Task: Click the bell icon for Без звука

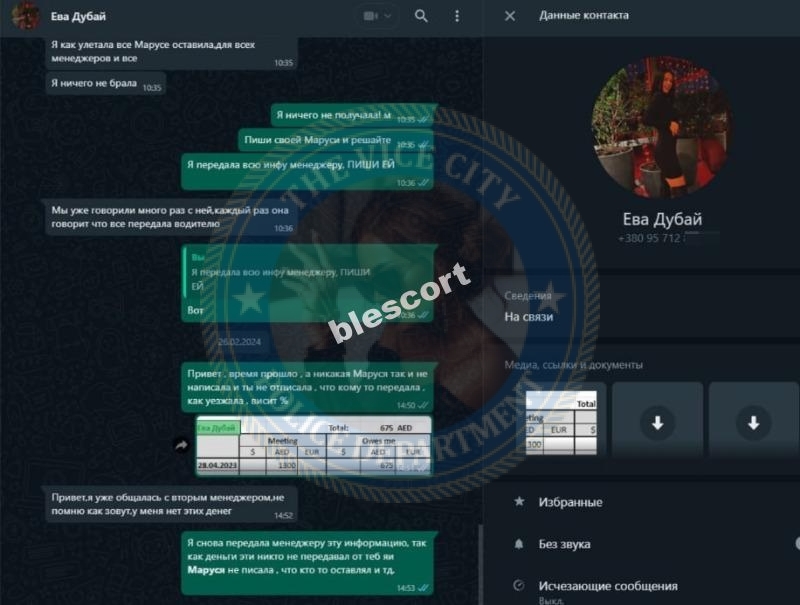Action: pyautogui.click(x=519, y=544)
